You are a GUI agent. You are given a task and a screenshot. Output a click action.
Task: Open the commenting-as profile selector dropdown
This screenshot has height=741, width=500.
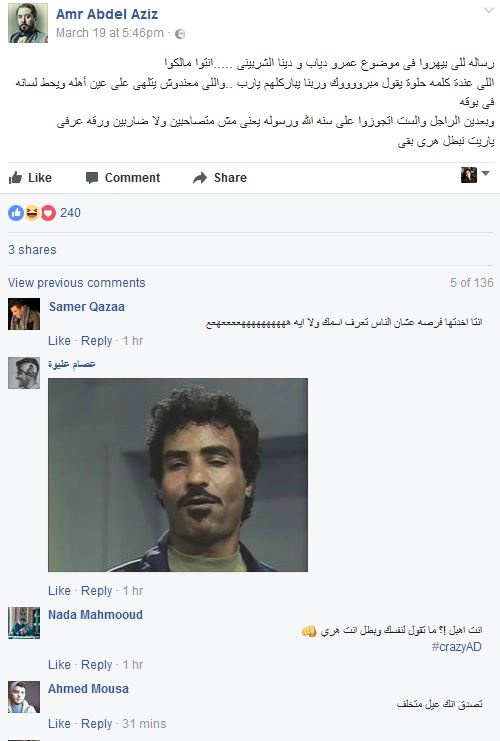click(x=475, y=175)
